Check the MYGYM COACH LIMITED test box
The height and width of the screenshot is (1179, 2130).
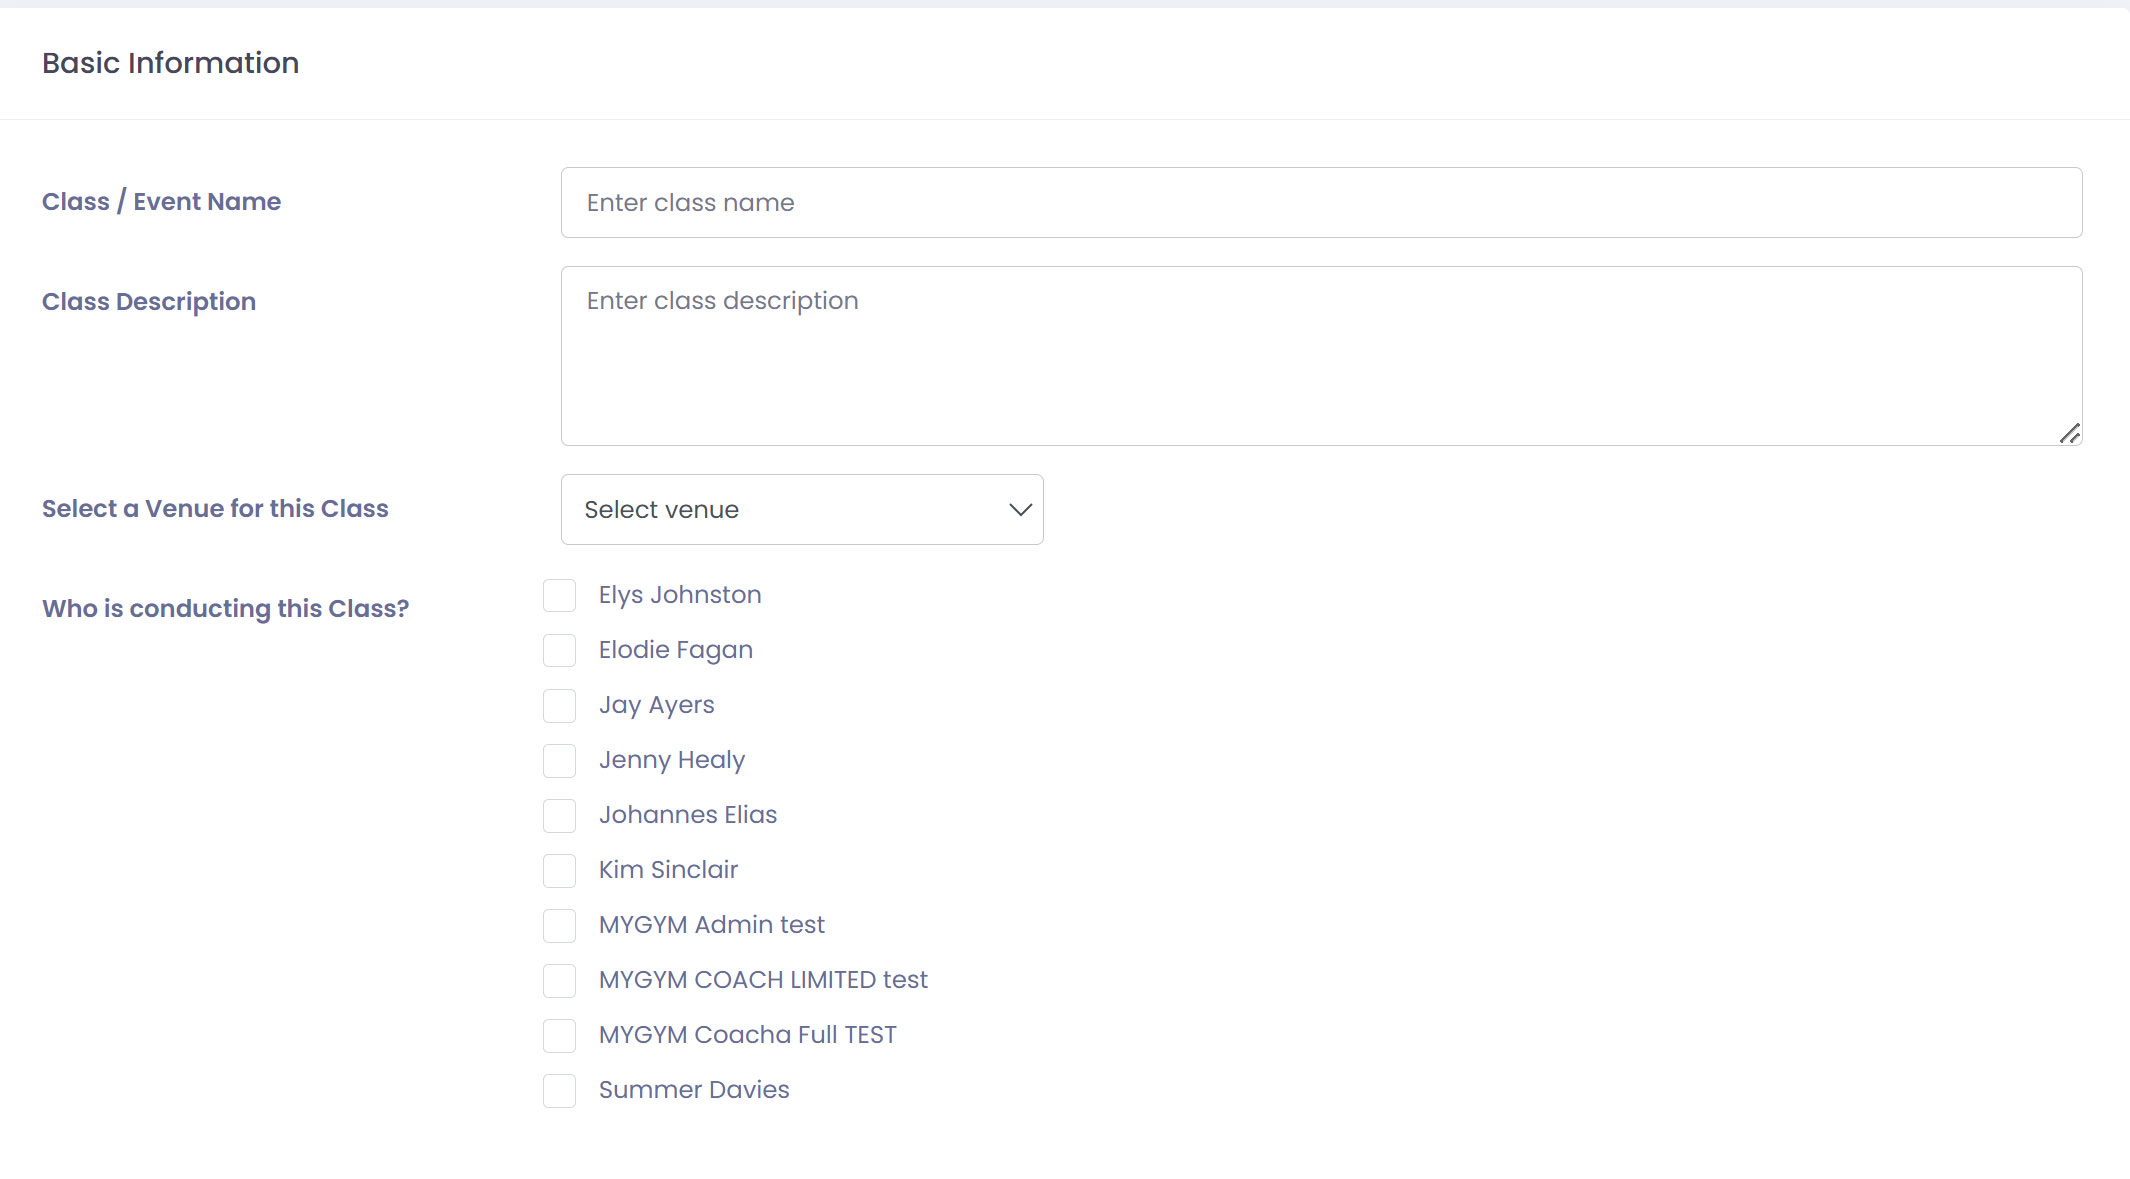pos(559,981)
